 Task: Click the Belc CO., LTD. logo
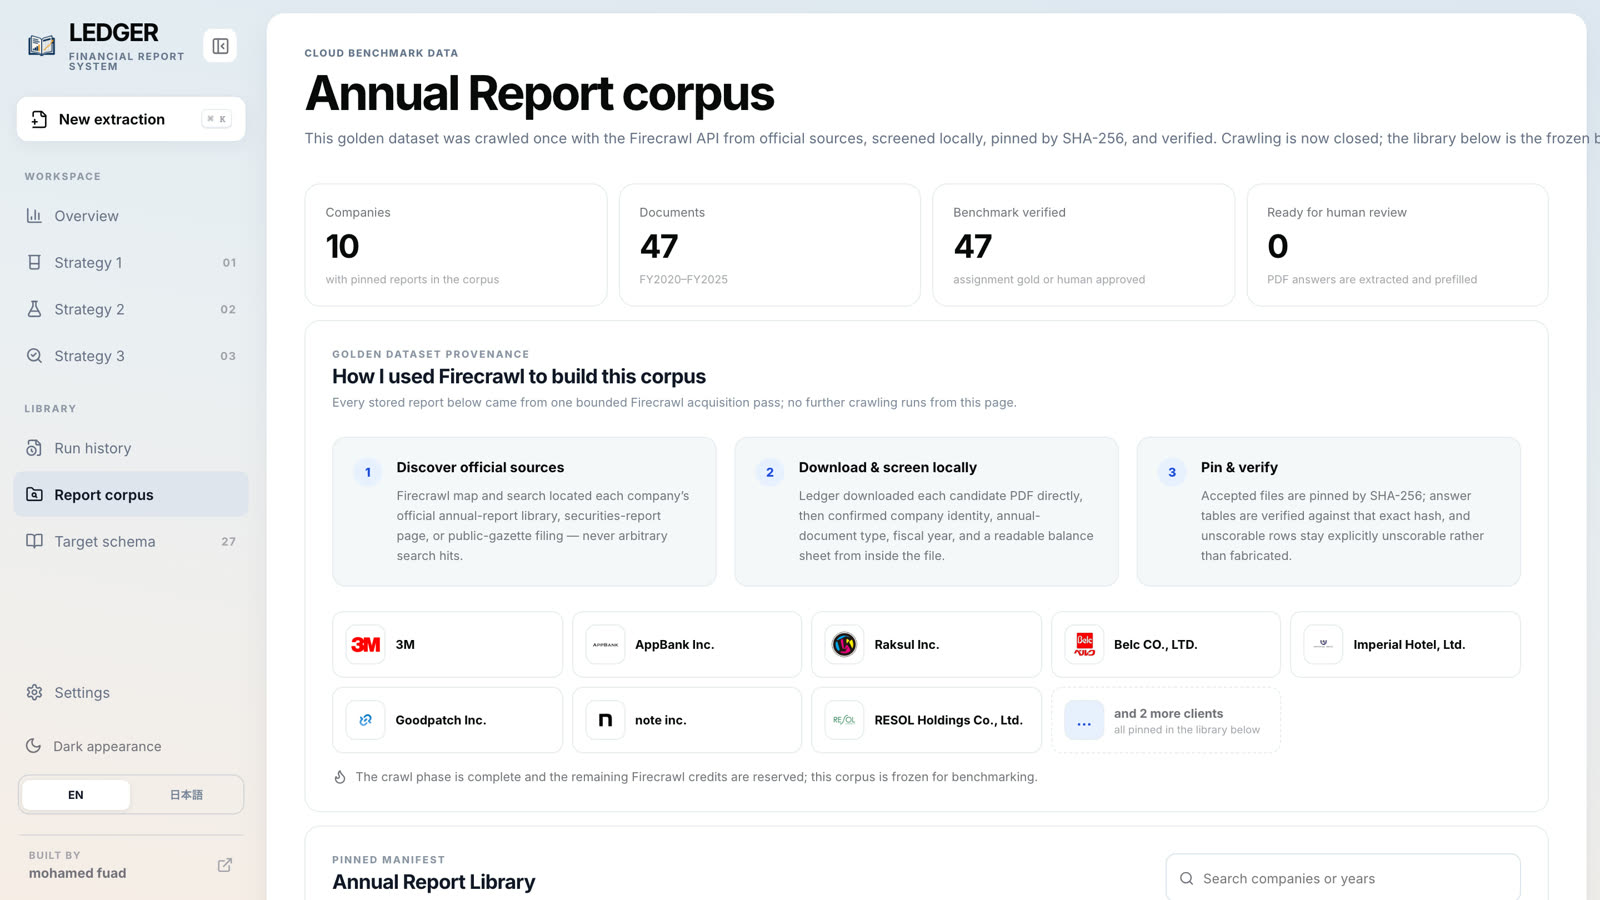click(1084, 645)
